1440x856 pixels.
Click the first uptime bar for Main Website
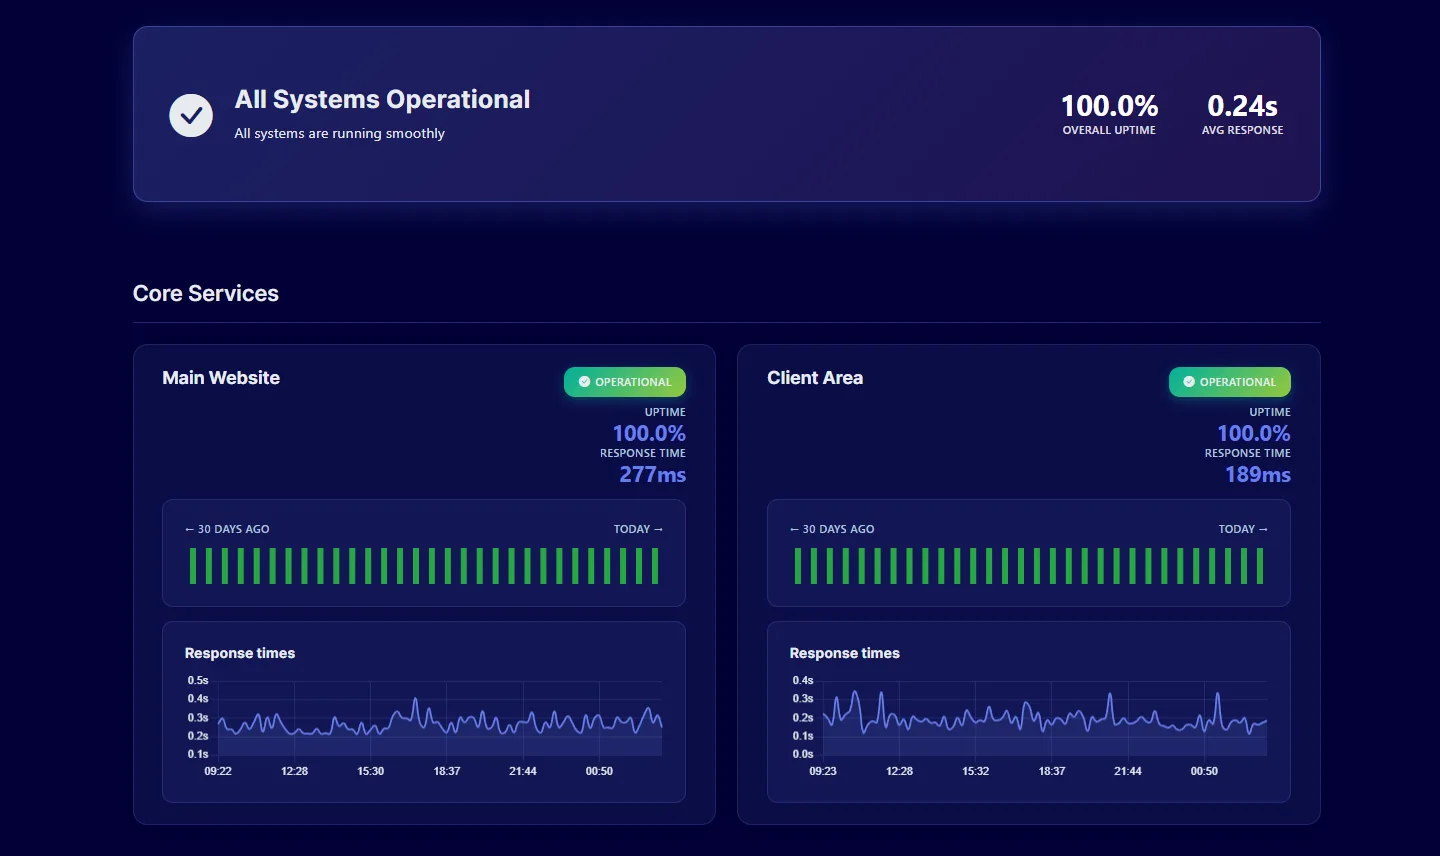coord(193,566)
